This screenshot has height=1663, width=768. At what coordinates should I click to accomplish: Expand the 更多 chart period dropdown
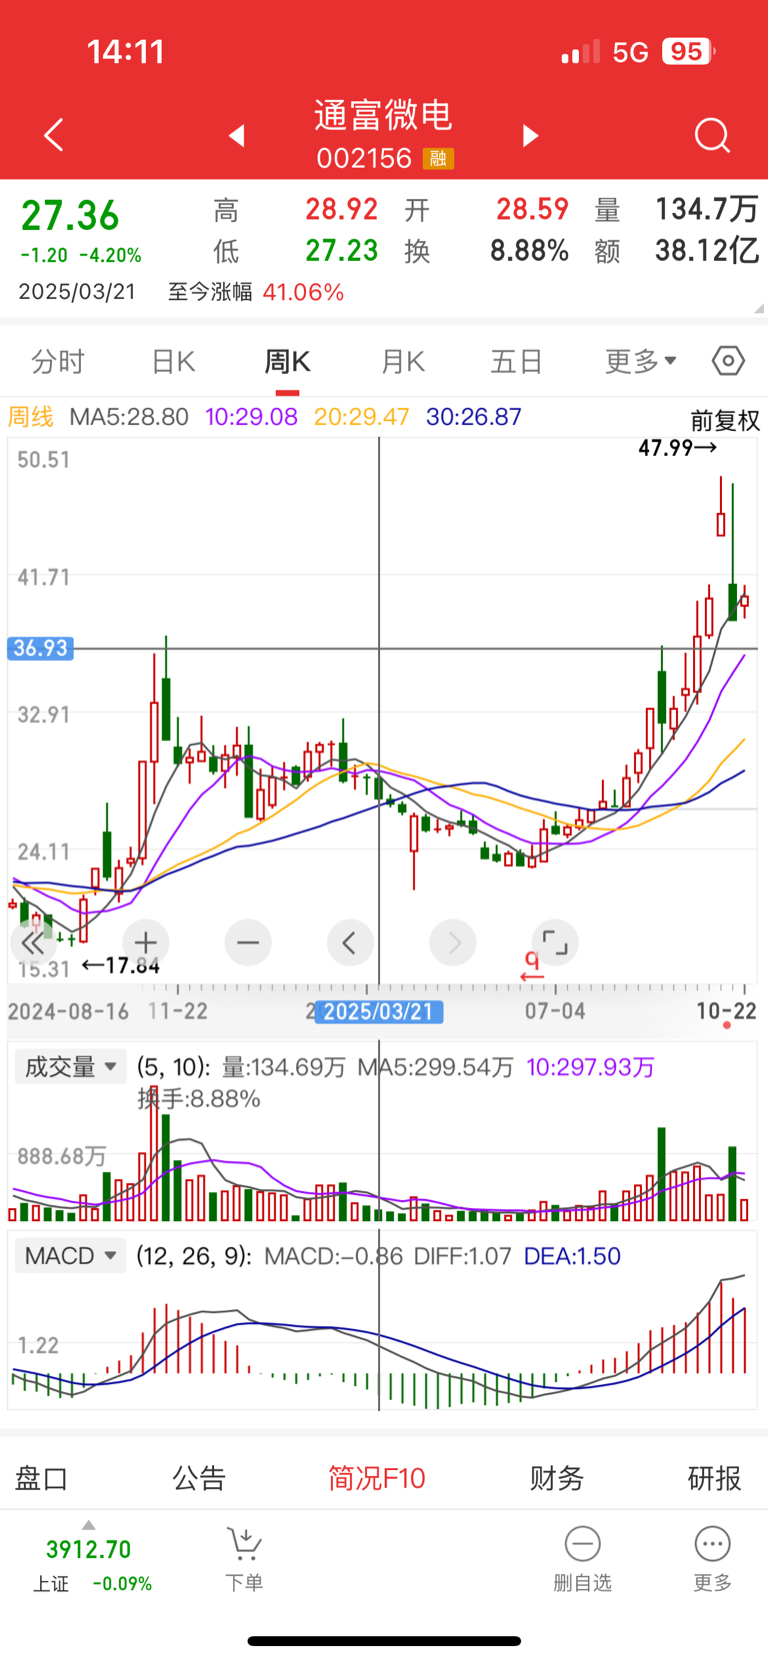pos(641,361)
